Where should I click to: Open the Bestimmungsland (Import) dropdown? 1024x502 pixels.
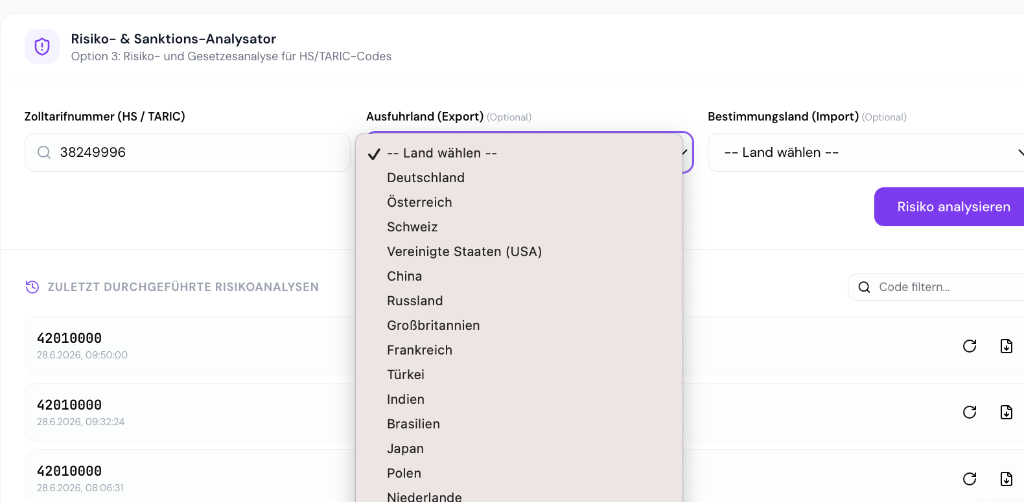coord(866,153)
